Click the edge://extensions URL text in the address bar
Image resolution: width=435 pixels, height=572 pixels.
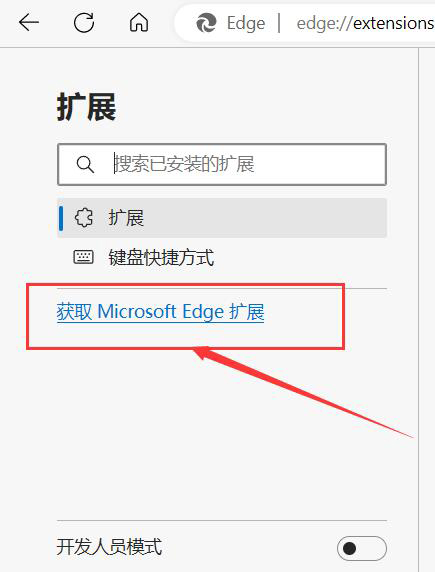pyautogui.click(x=366, y=23)
